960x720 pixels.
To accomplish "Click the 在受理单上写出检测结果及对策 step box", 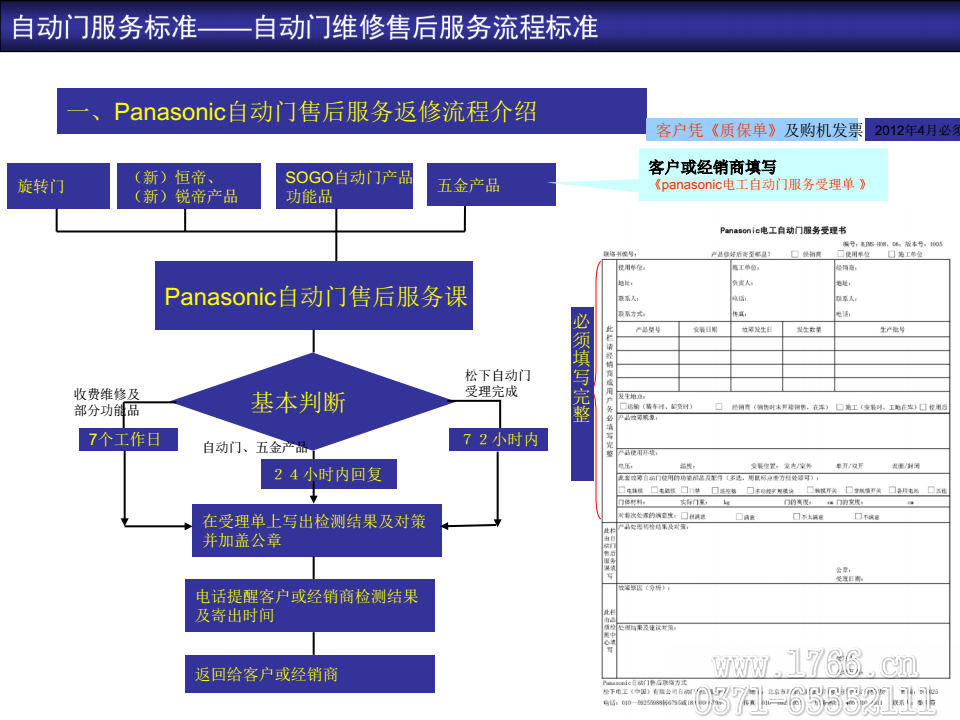I will pyautogui.click(x=316, y=530).
